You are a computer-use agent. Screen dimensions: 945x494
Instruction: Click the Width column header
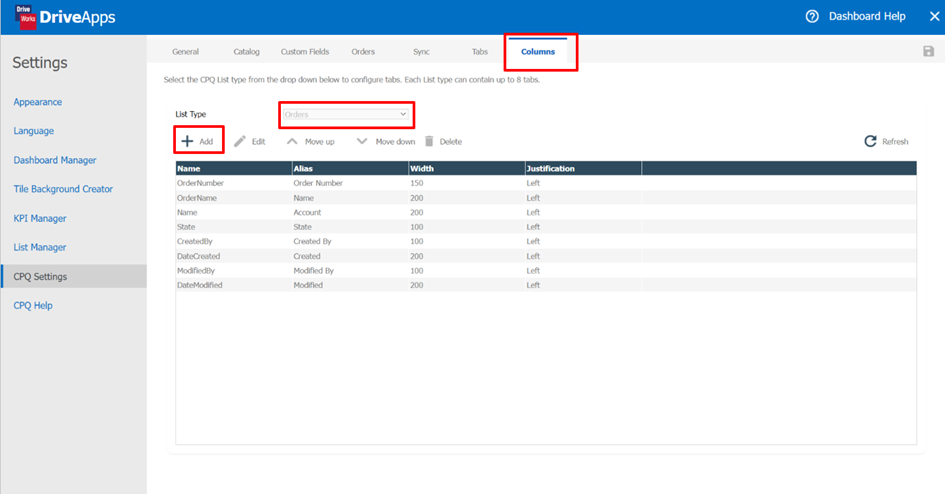466,169
